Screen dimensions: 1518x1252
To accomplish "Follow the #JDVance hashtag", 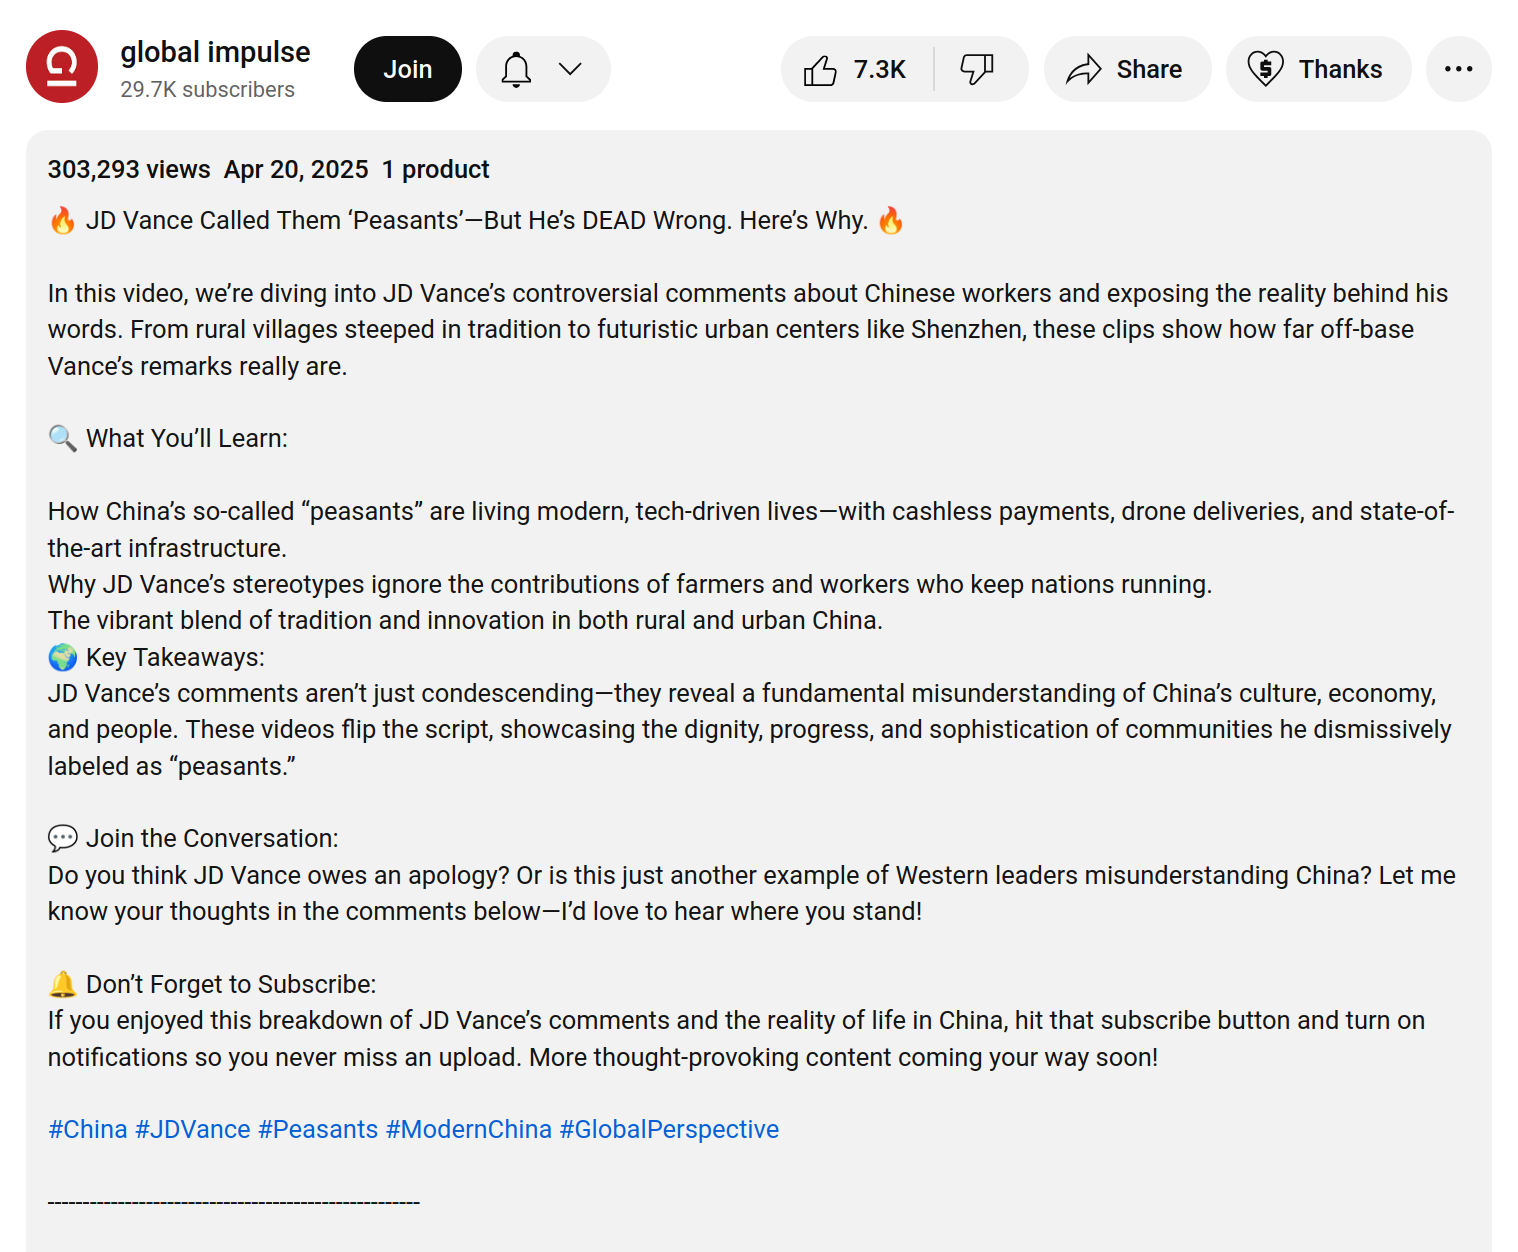I will tap(193, 1129).
